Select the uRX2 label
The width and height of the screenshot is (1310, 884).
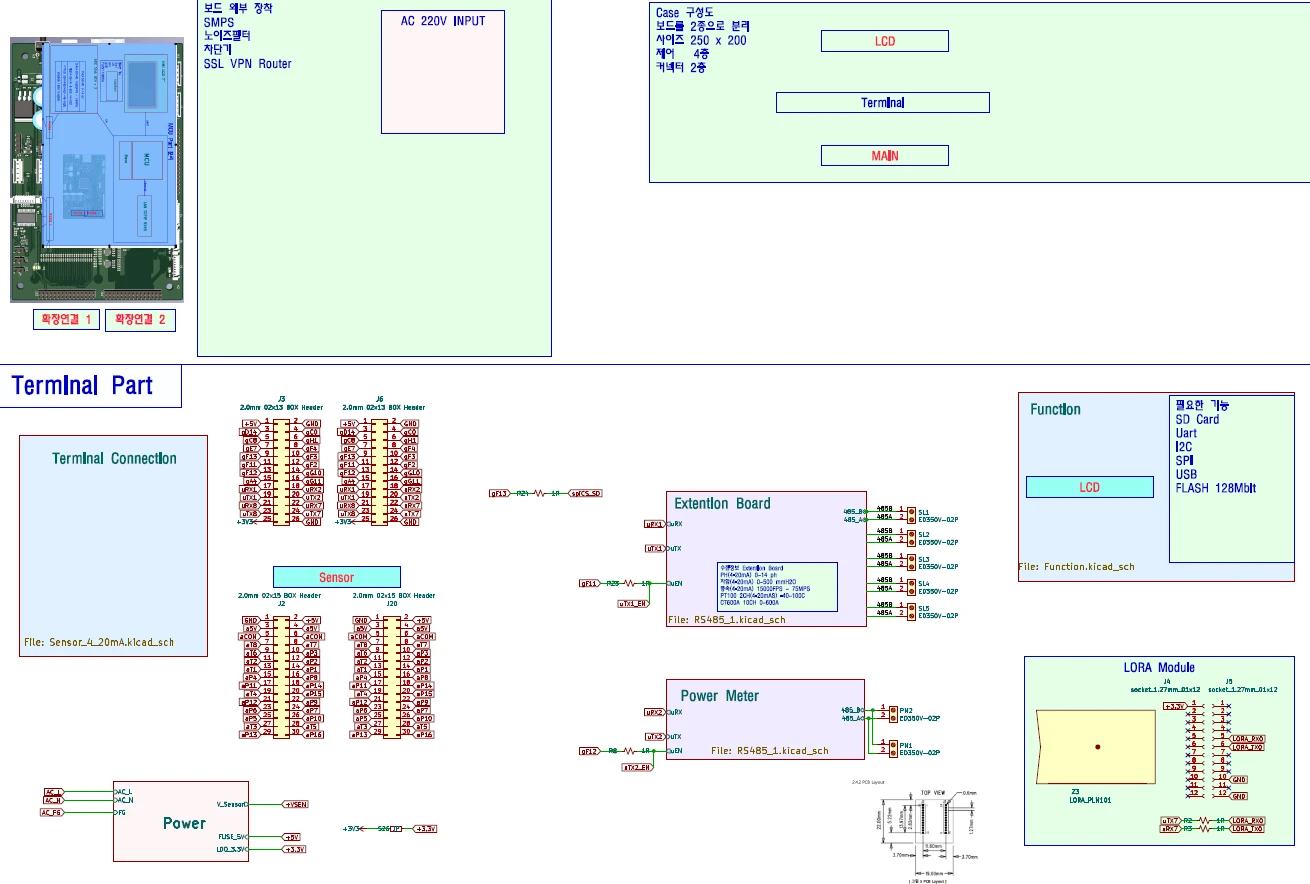click(654, 712)
